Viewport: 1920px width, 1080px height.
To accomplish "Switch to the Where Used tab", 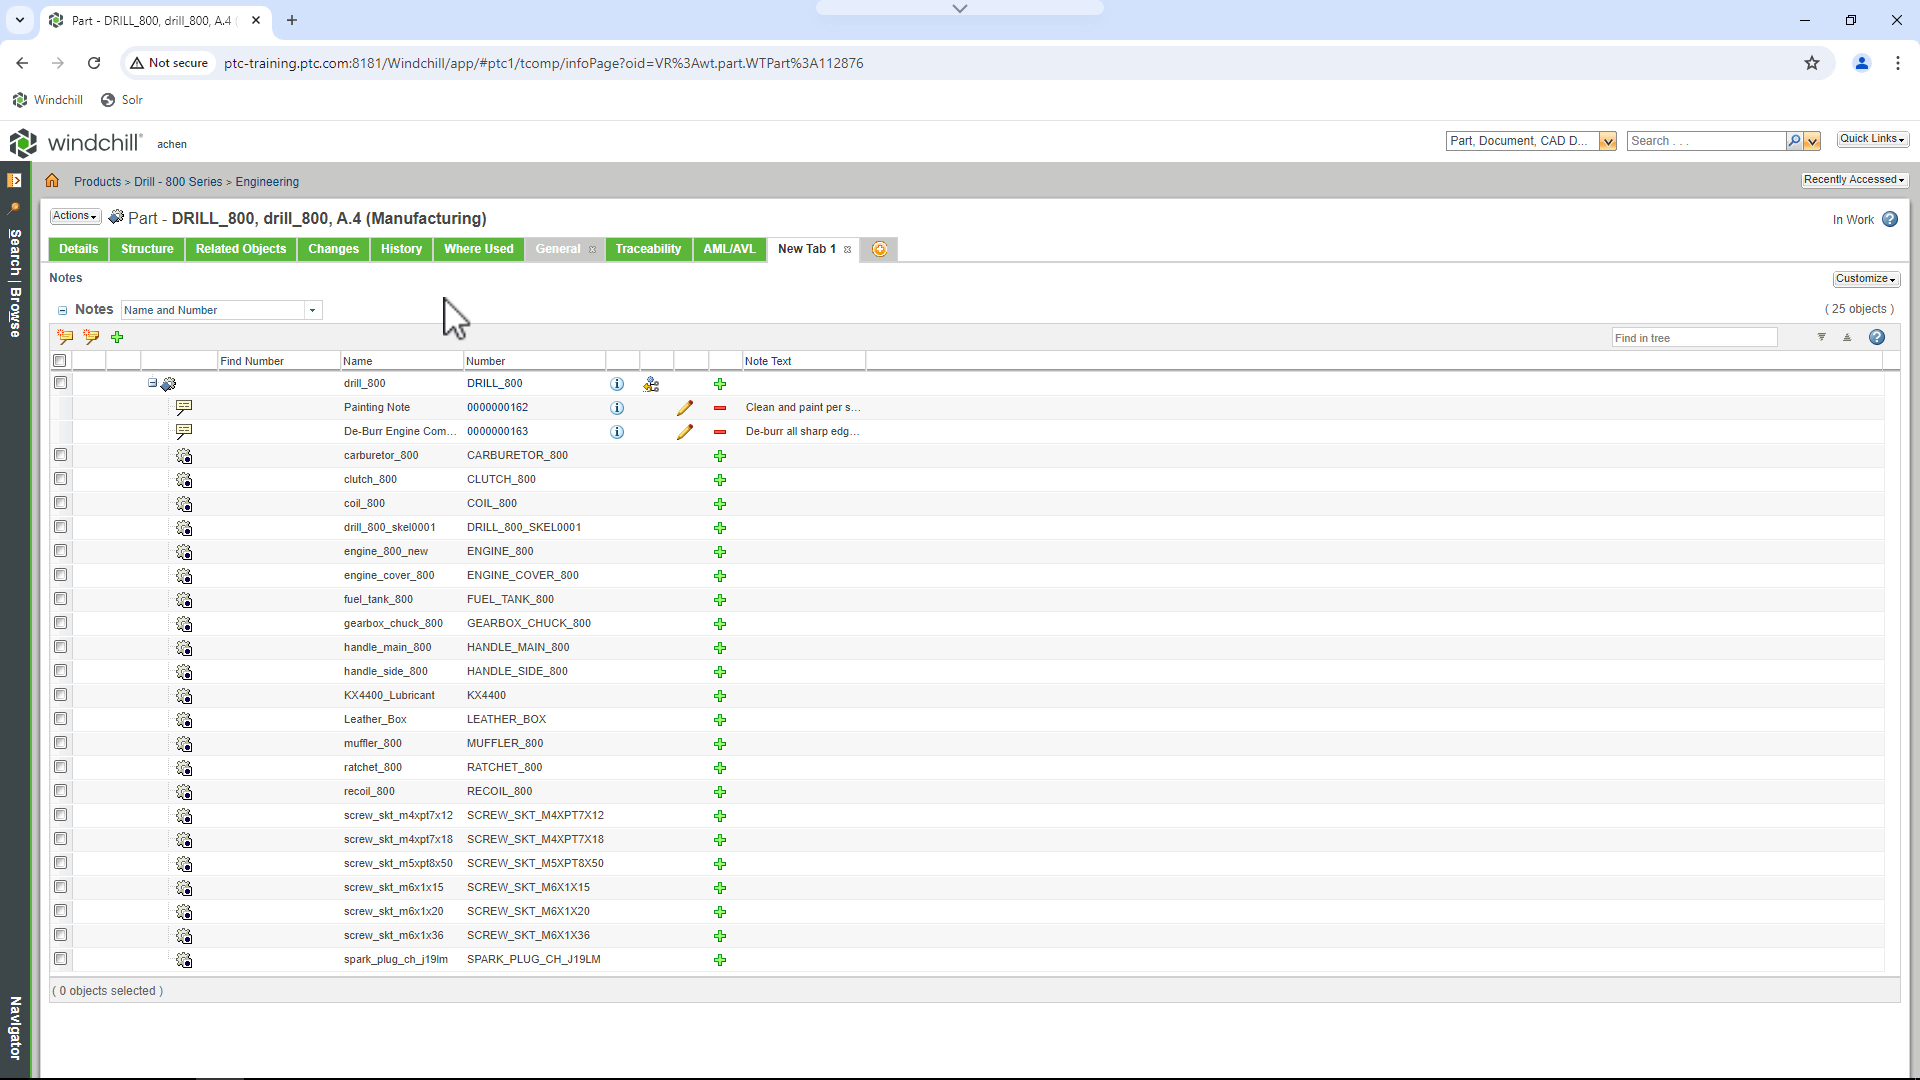I will pos(478,249).
